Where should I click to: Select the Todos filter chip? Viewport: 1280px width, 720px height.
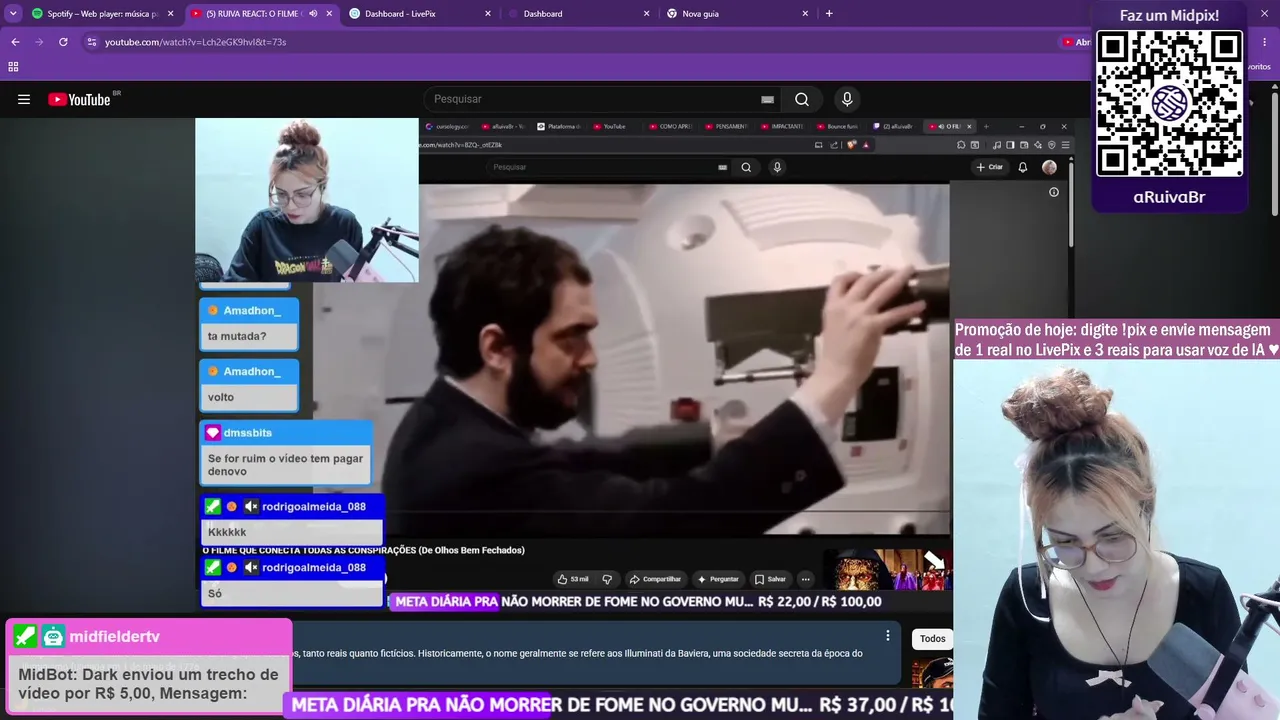click(x=933, y=639)
